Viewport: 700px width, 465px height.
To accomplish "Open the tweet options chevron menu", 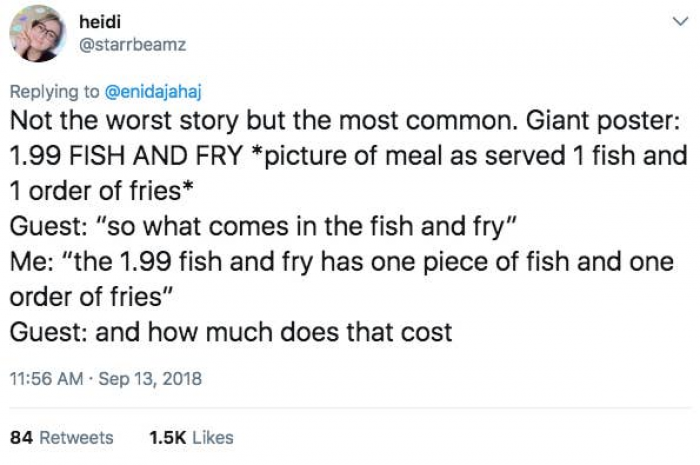I will click(681, 22).
